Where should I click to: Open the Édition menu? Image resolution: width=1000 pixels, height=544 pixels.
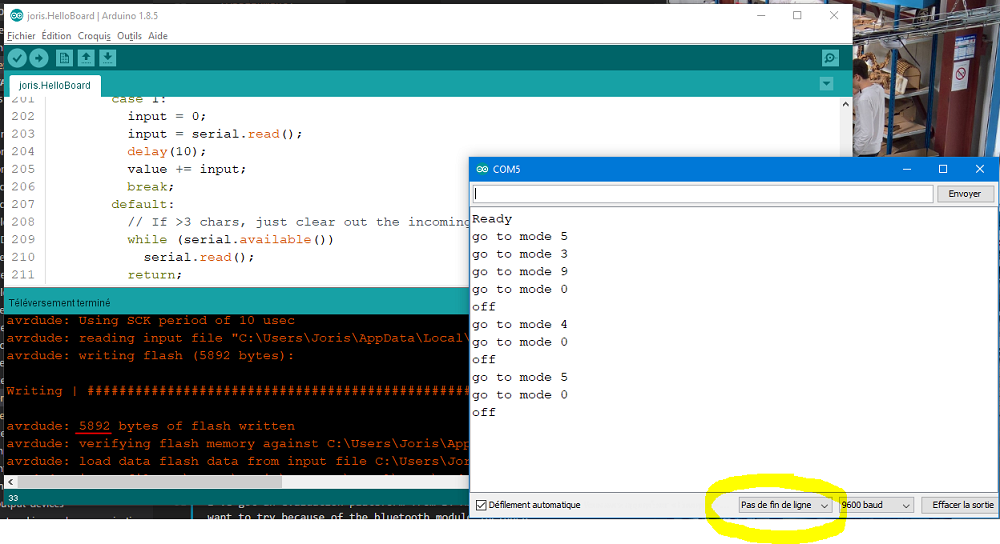point(56,36)
